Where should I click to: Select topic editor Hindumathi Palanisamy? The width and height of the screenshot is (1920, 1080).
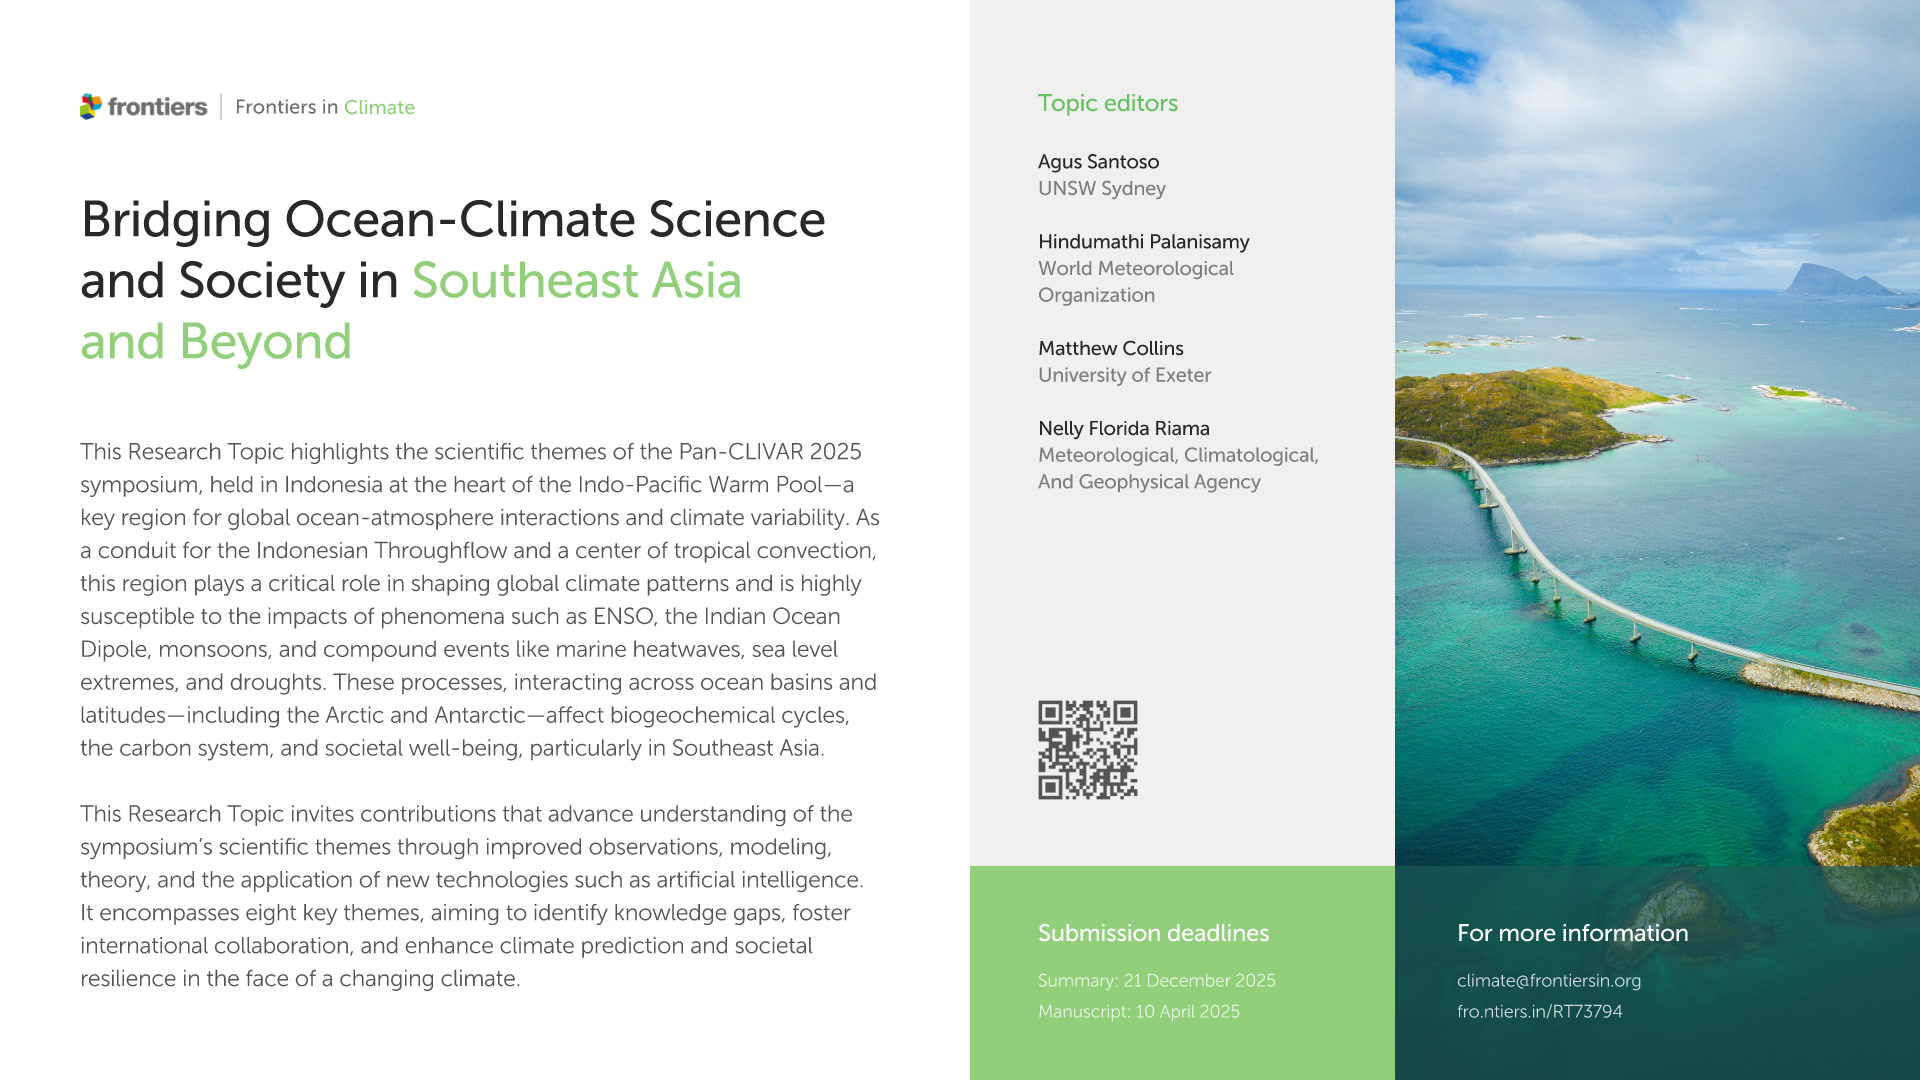pos(1143,241)
